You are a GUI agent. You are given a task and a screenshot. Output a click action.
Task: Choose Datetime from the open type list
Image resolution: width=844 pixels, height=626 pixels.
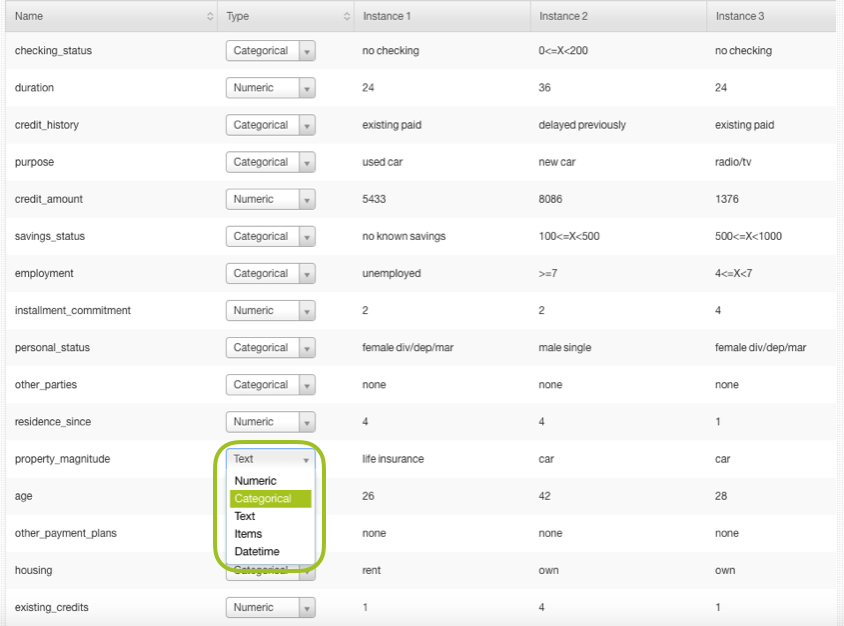[257, 551]
